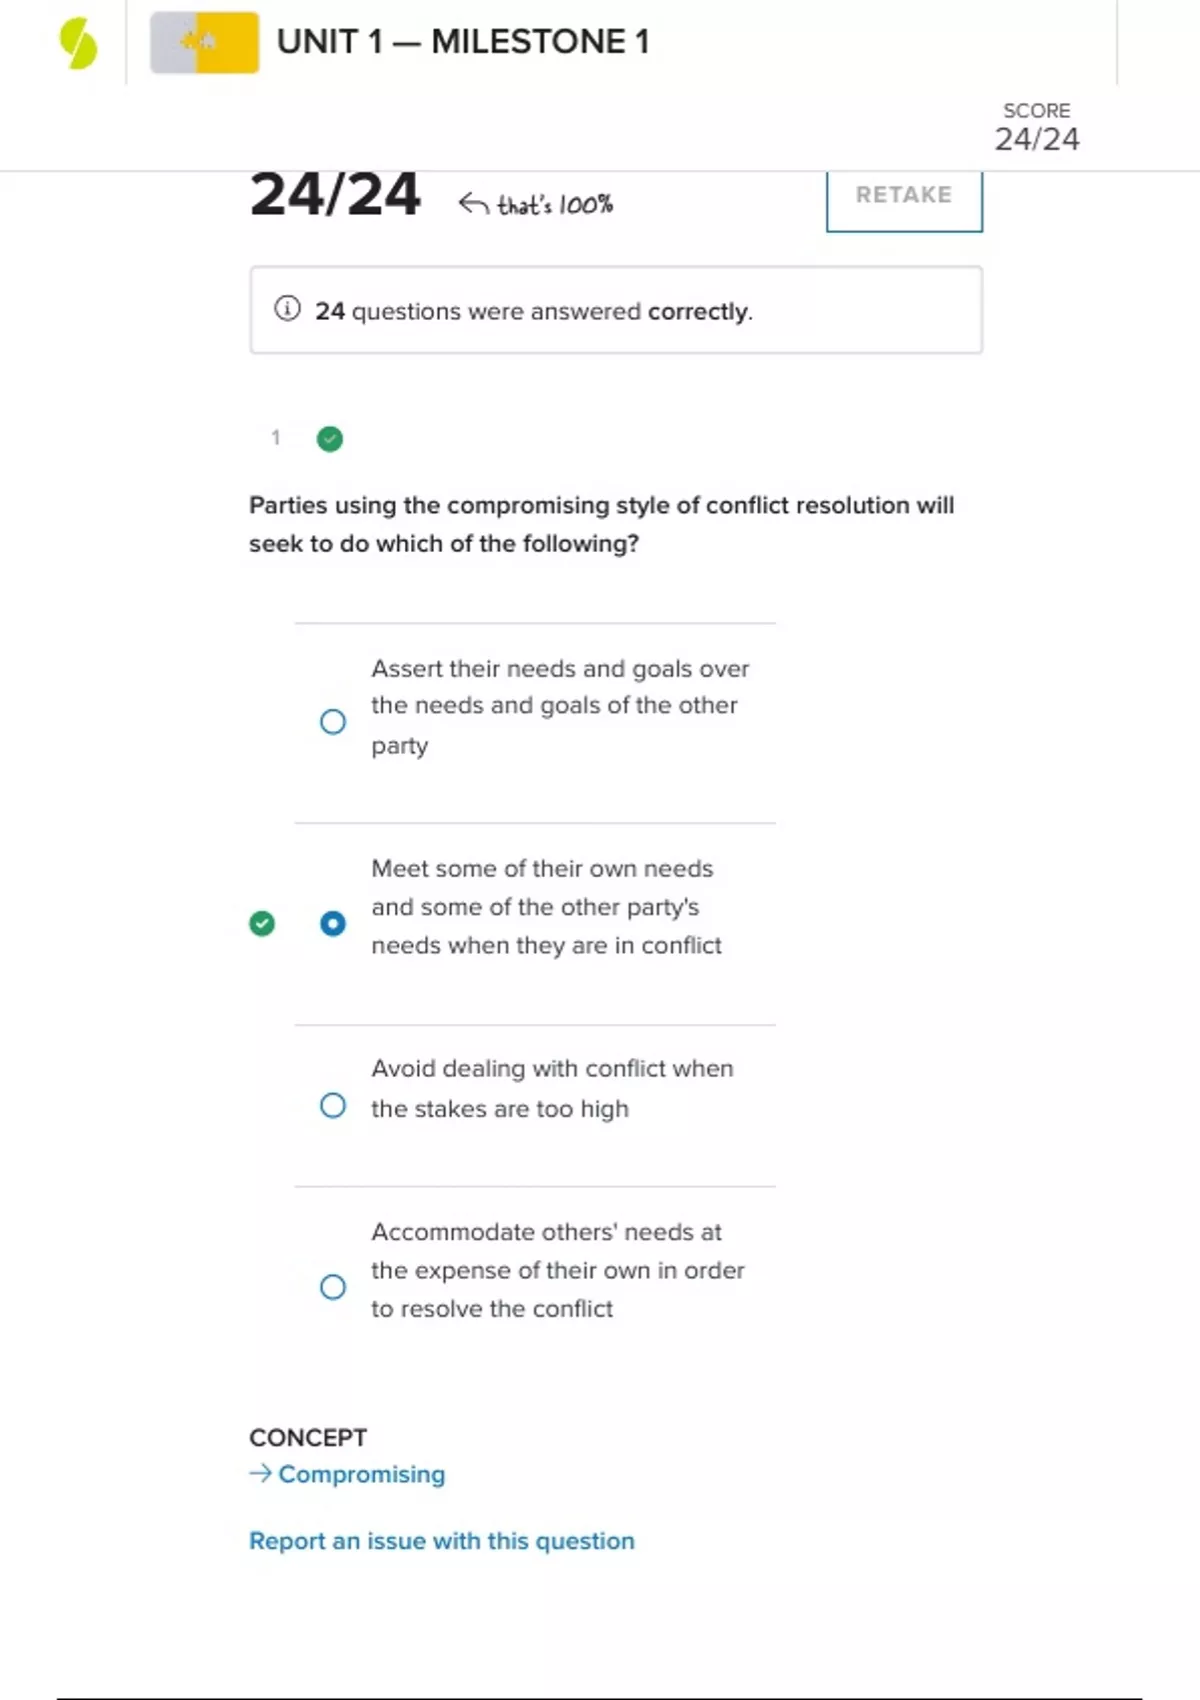1200x1700 pixels.
Task: Click the "Accommodate others' needs" answer text
Action: tap(557, 1270)
